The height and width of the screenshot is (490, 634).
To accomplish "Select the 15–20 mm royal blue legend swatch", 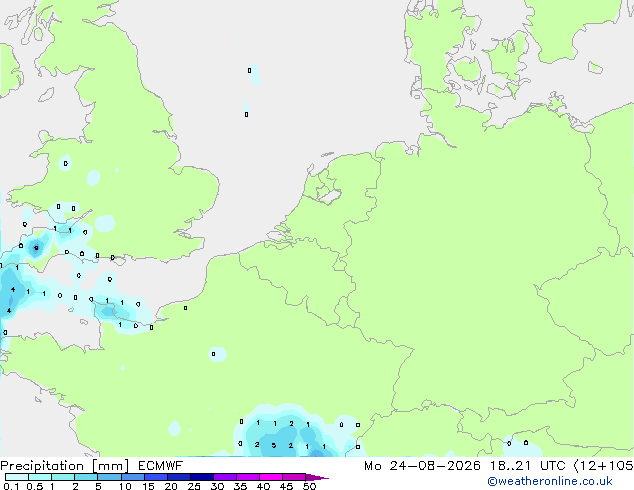I will (156, 477).
